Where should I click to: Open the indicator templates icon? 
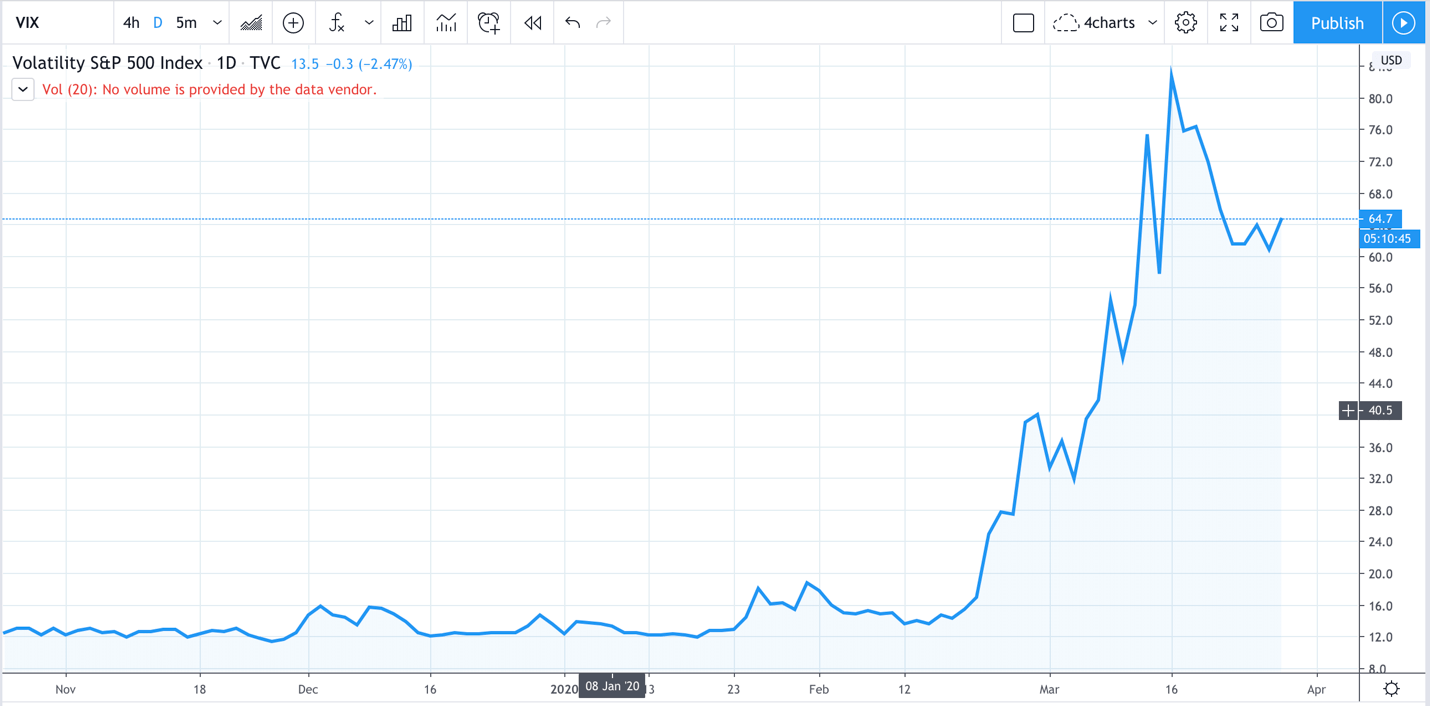[x=446, y=22]
